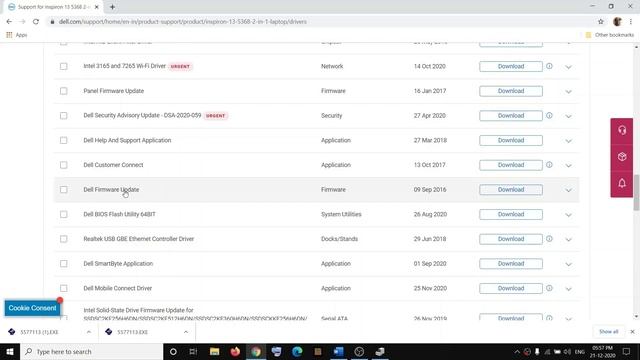Click the page vertical scrollbar thumb
The height and width of the screenshot is (360, 640).
pos(636,192)
